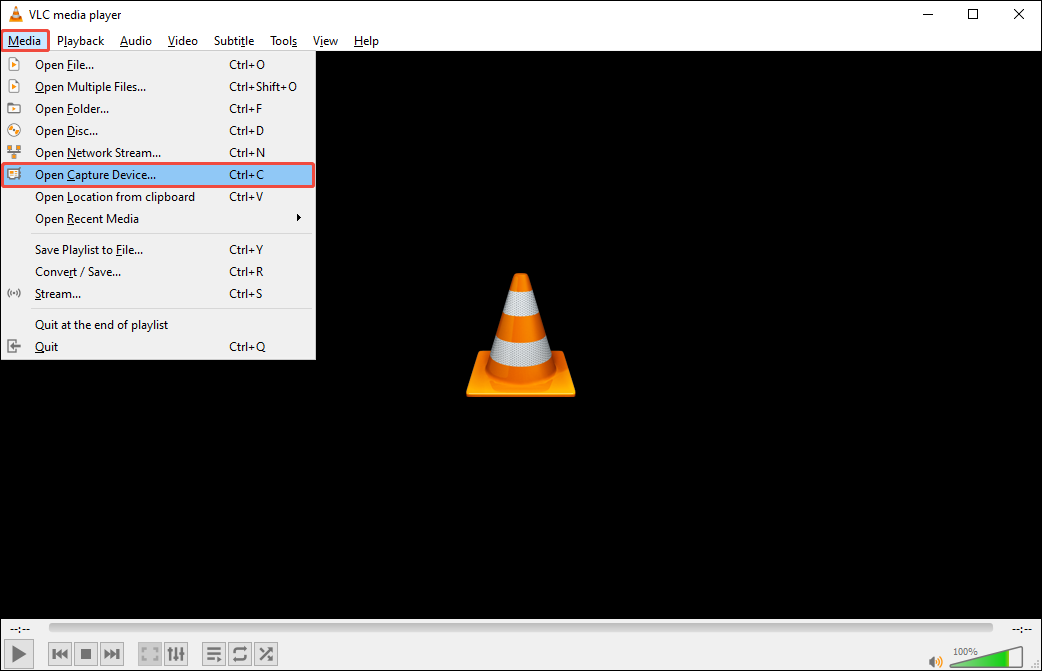Adjust the volume slider
This screenshot has height=671, width=1042.
[985, 659]
